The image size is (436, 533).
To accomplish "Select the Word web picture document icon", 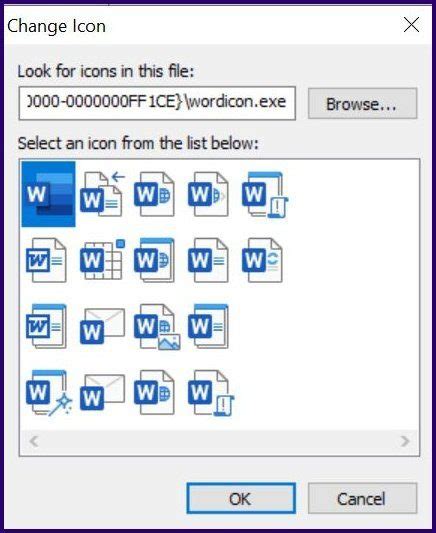I will coord(157,326).
